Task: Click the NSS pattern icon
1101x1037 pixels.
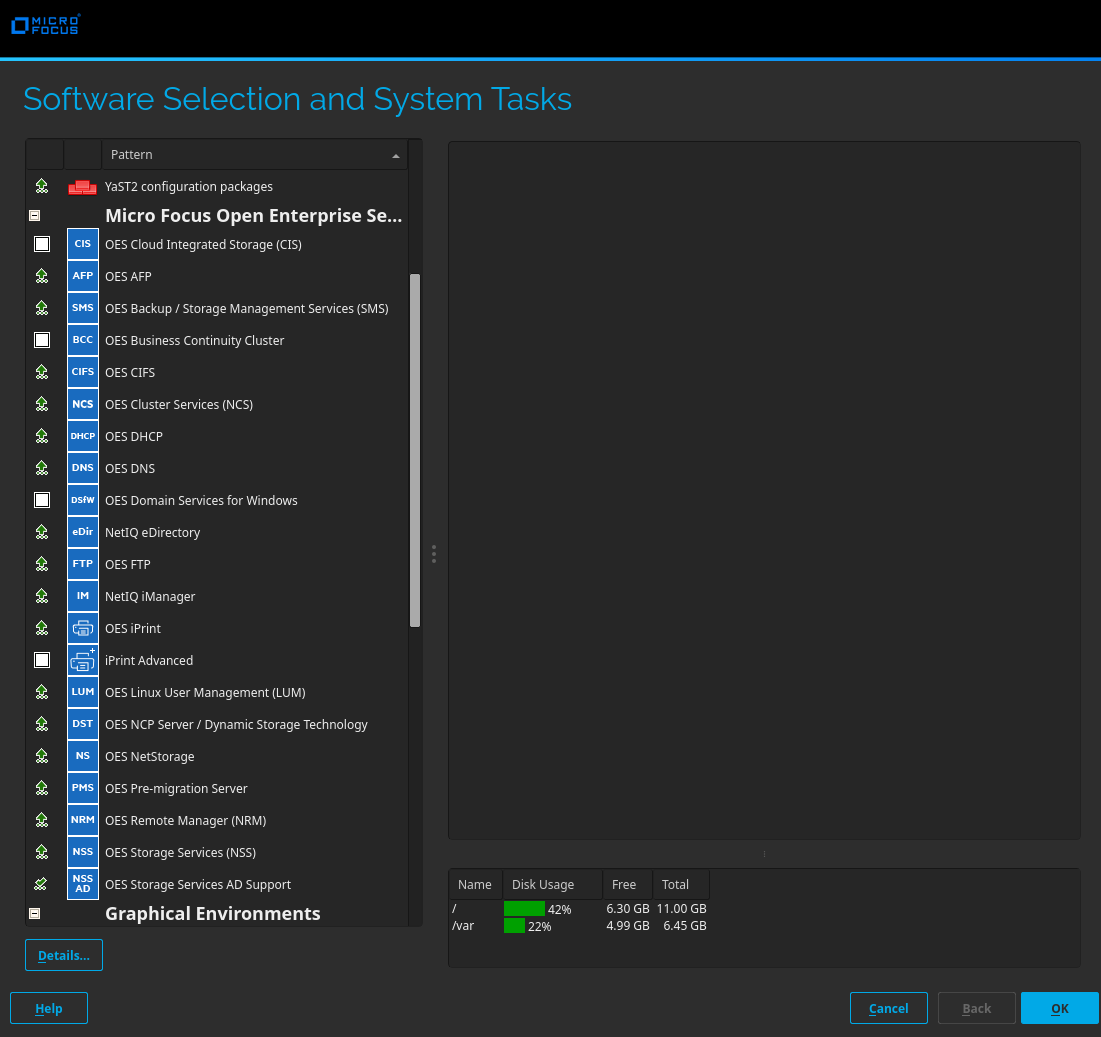Action: point(83,852)
